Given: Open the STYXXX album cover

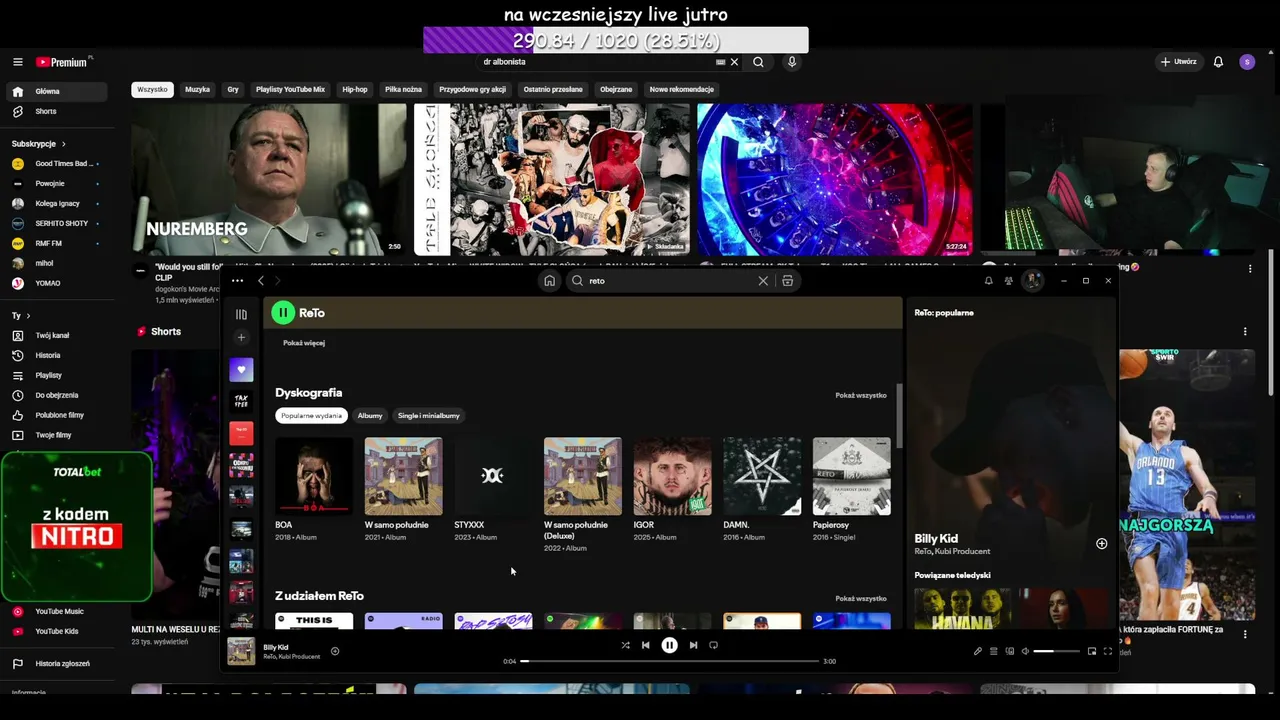Looking at the screenshot, I should (x=493, y=476).
